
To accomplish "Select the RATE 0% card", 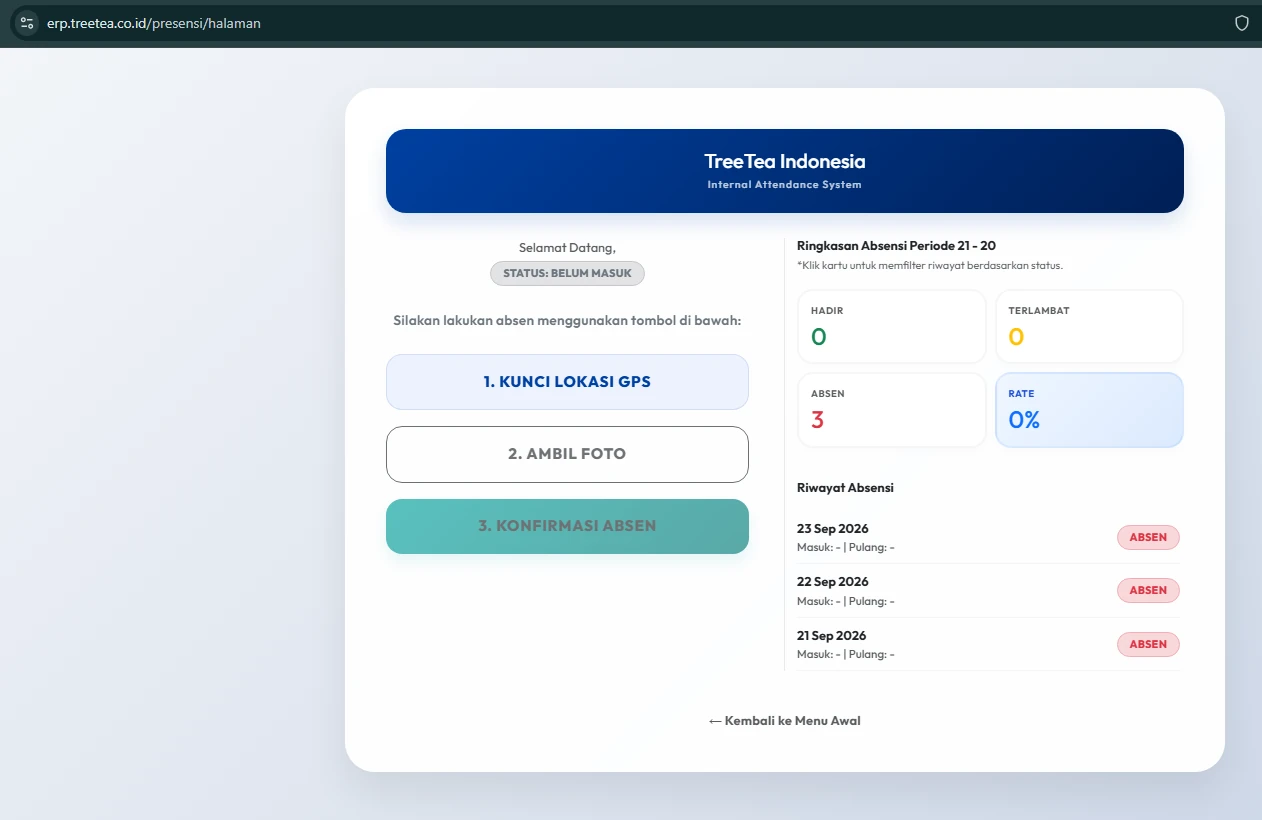I will click(x=1089, y=410).
